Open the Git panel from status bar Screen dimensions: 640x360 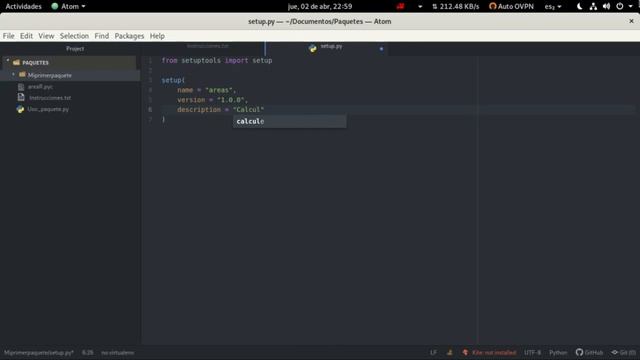click(x=623, y=353)
